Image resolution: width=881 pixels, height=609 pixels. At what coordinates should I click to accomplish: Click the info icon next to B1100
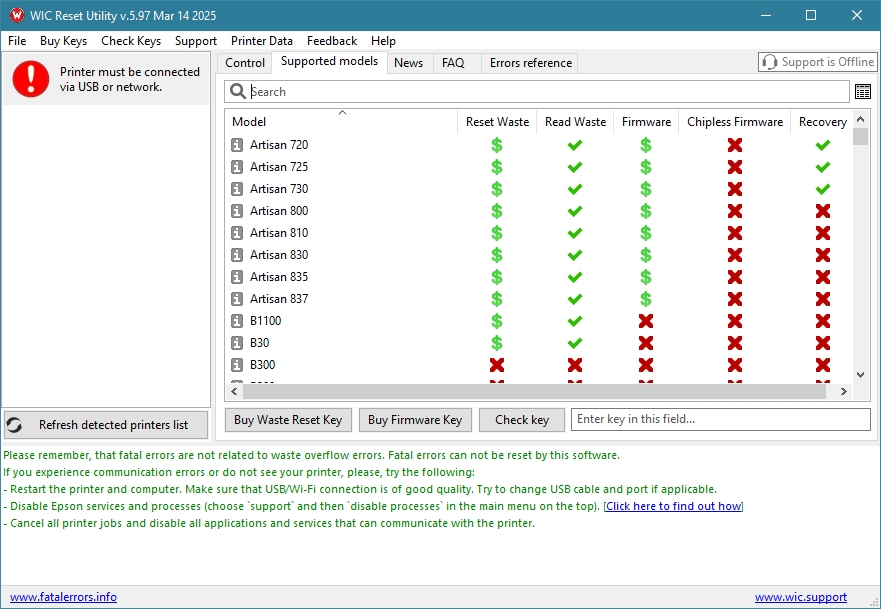pyautogui.click(x=237, y=321)
